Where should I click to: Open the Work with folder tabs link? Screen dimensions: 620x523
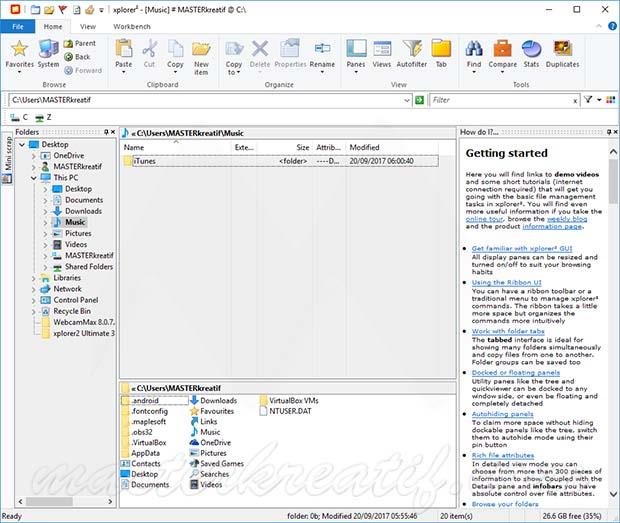tap(508, 331)
